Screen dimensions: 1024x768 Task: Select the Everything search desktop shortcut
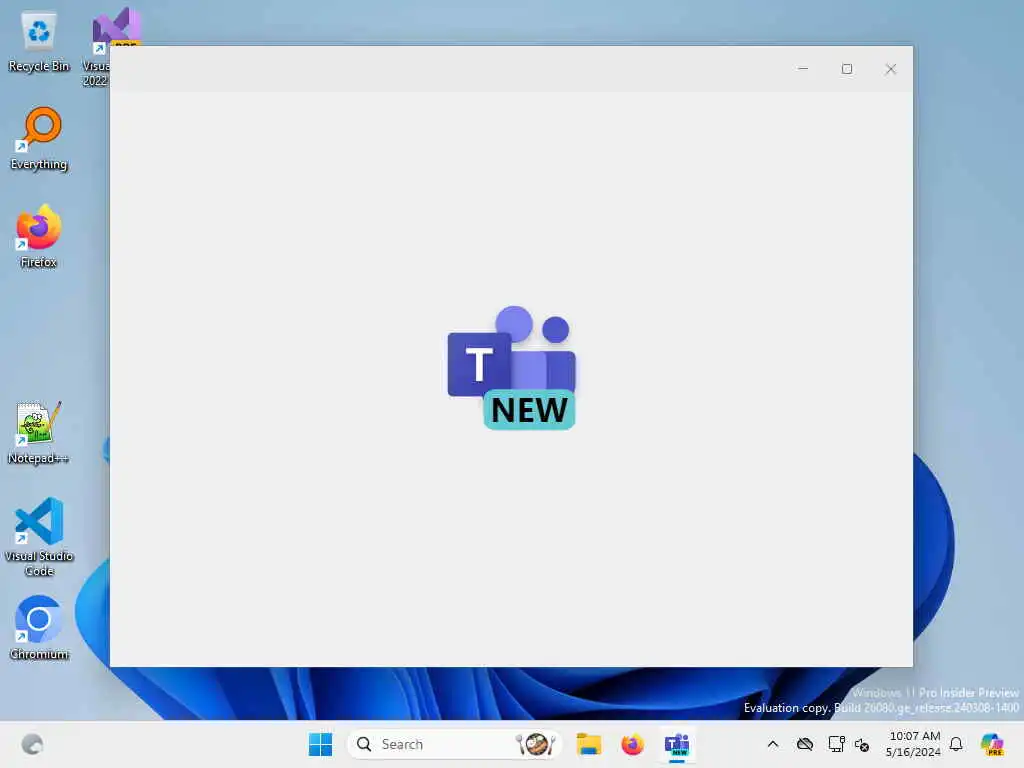[39, 138]
